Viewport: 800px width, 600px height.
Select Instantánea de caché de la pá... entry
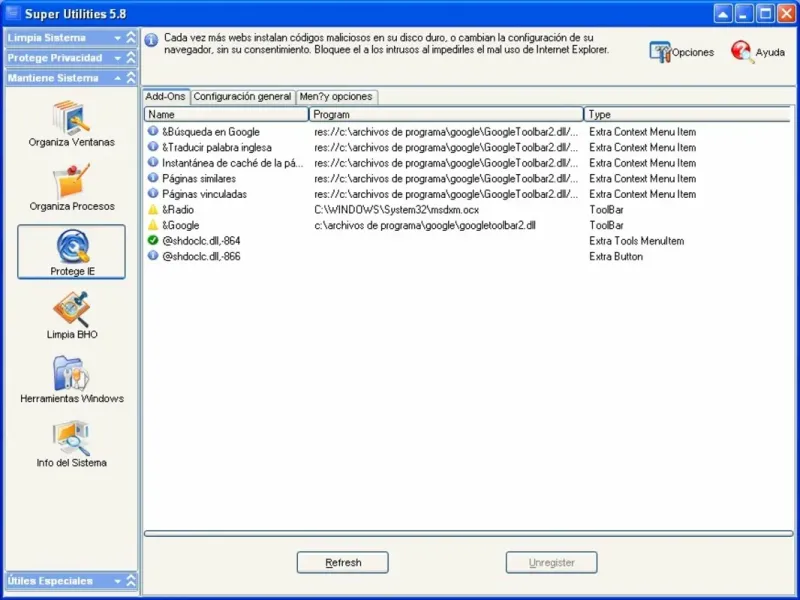(x=233, y=163)
